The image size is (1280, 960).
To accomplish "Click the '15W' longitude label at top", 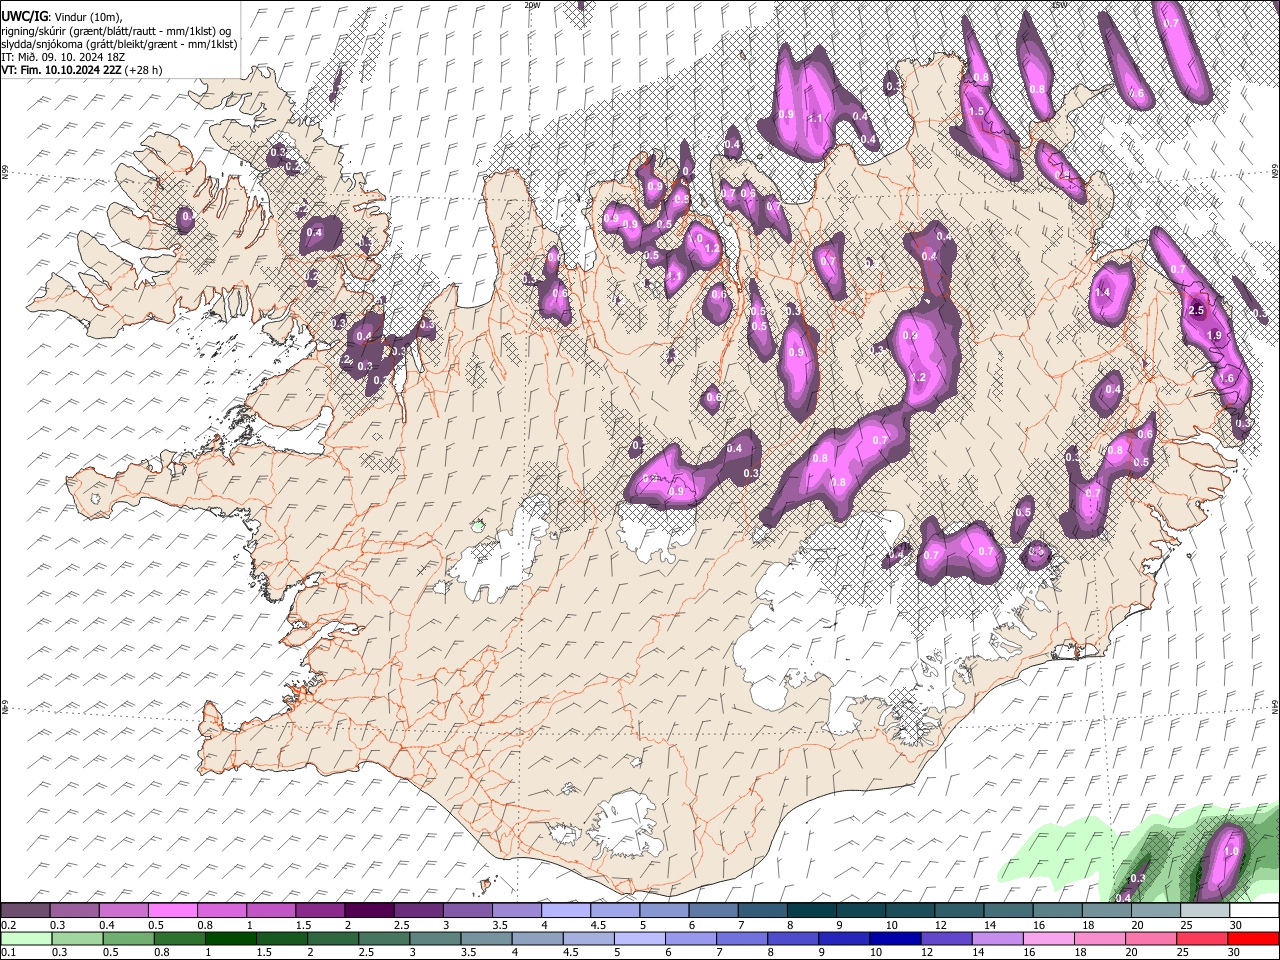I will point(1060,5).
